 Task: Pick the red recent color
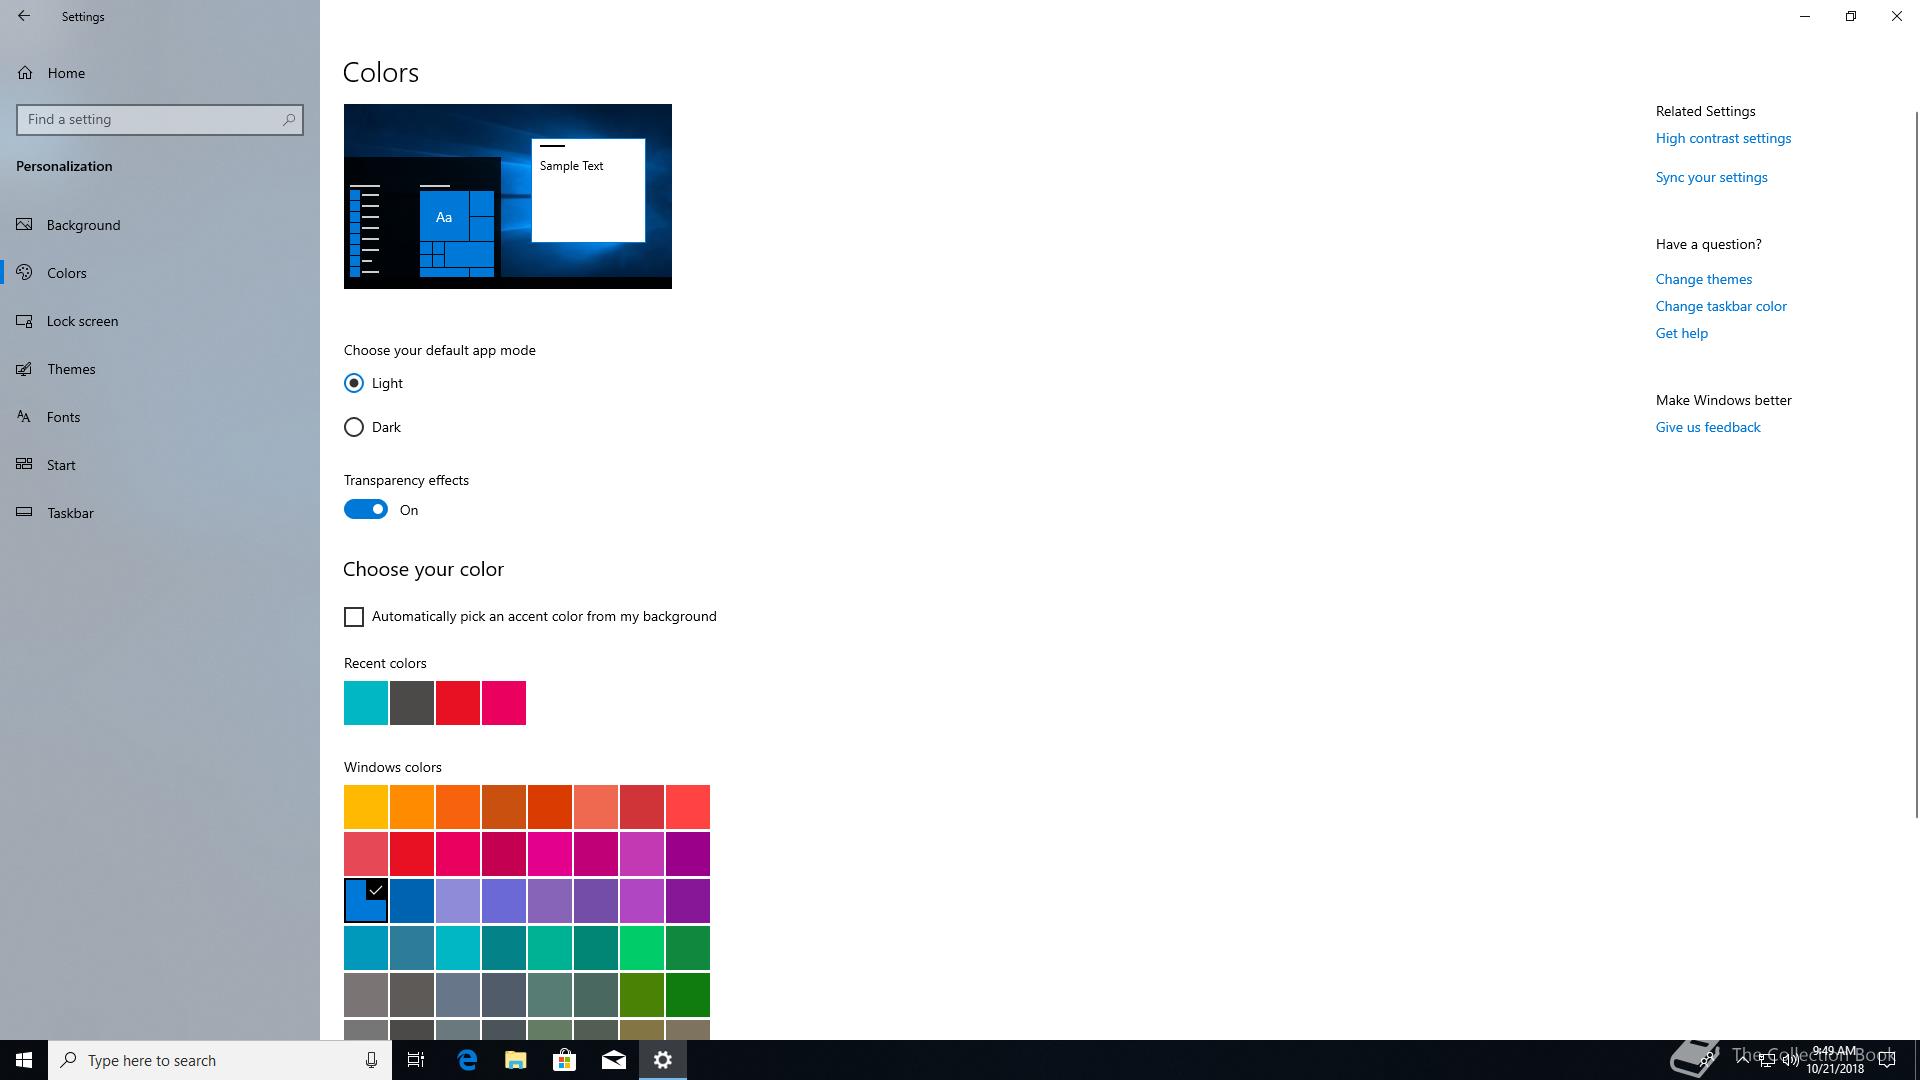(x=458, y=703)
